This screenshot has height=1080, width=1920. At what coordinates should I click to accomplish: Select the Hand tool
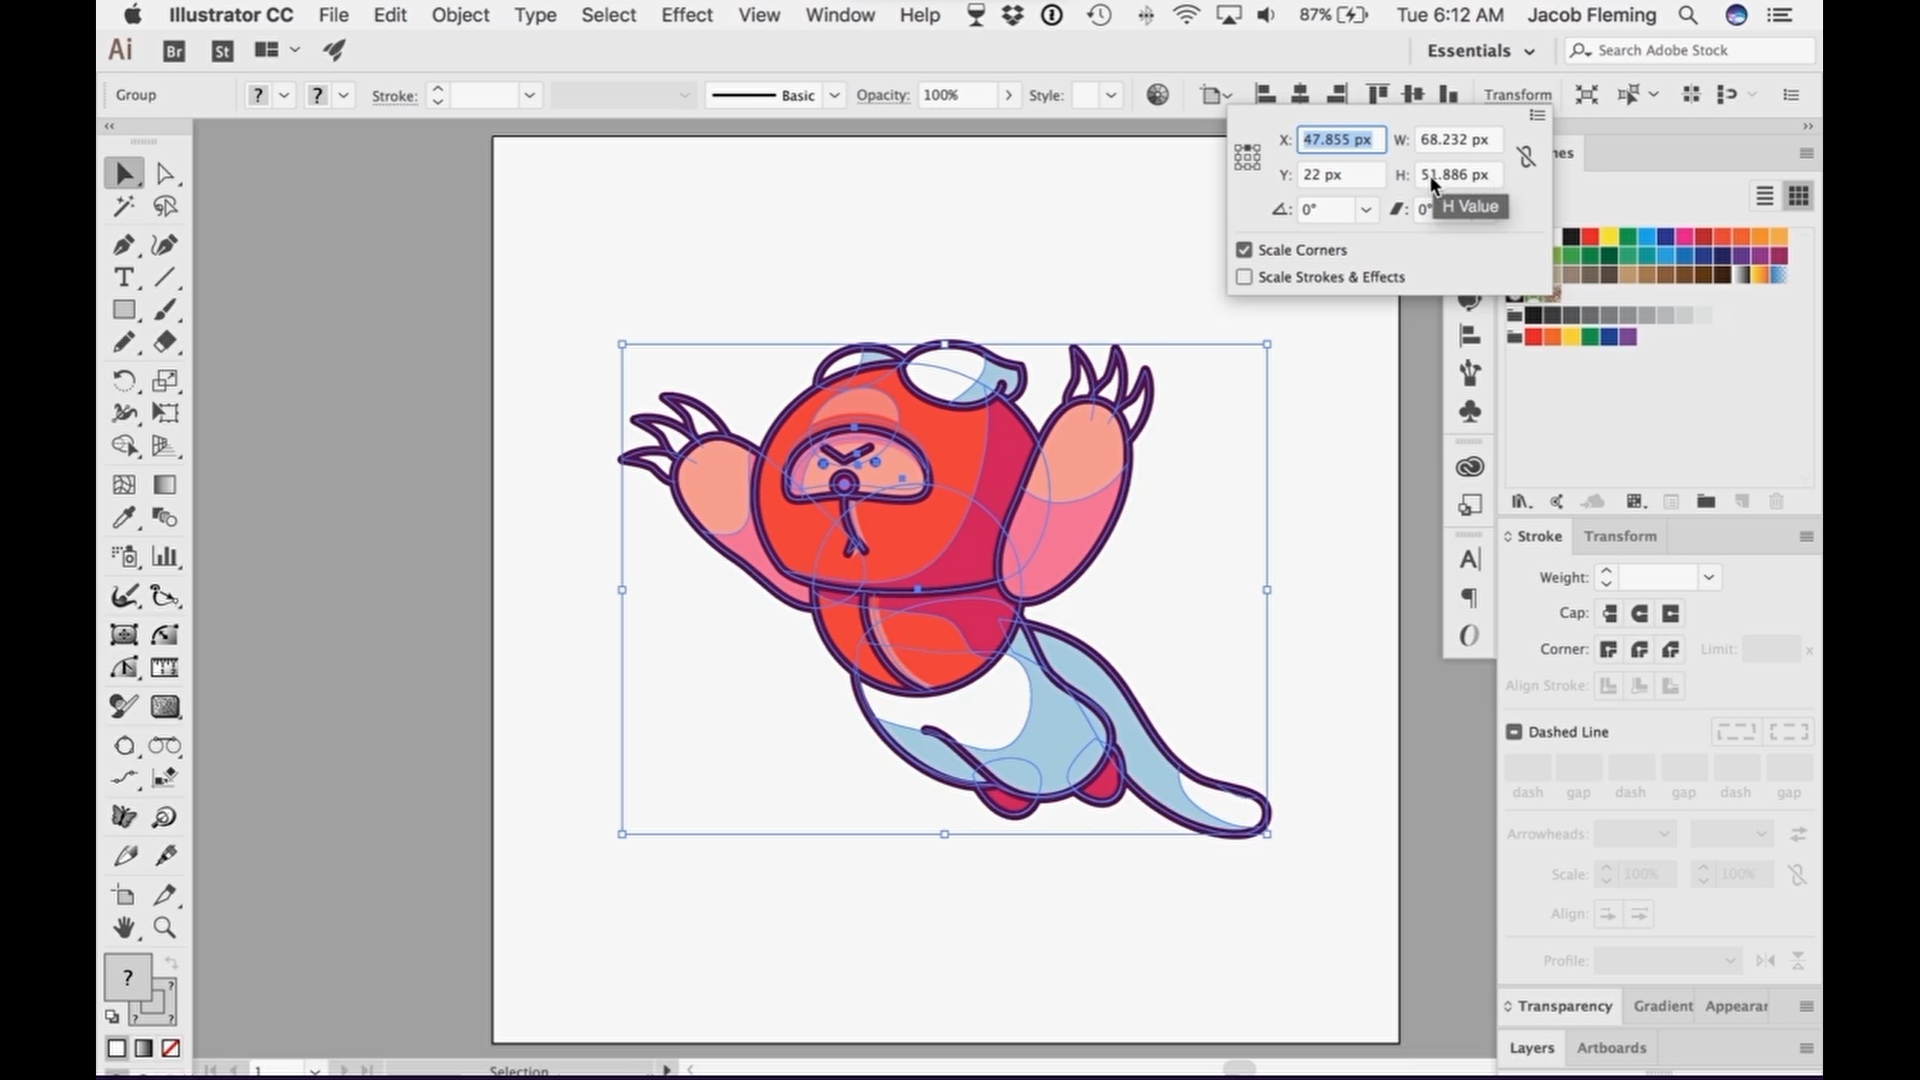tap(124, 928)
